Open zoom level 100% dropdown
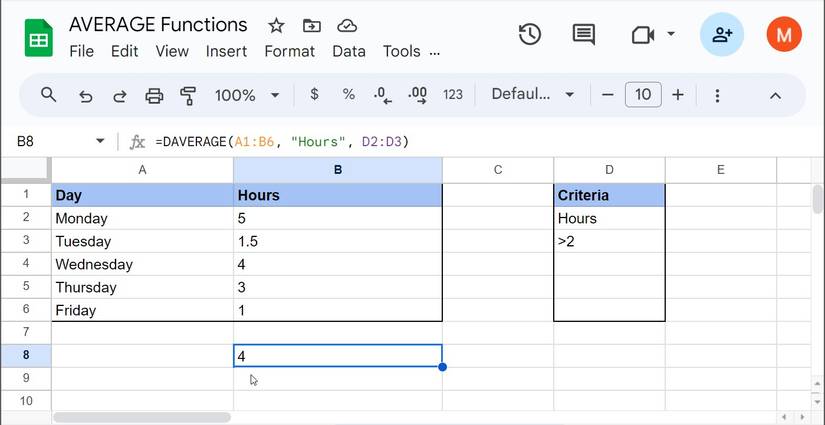Image resolution: width=825 pixels, height=425 pixels. pos(247,95)
